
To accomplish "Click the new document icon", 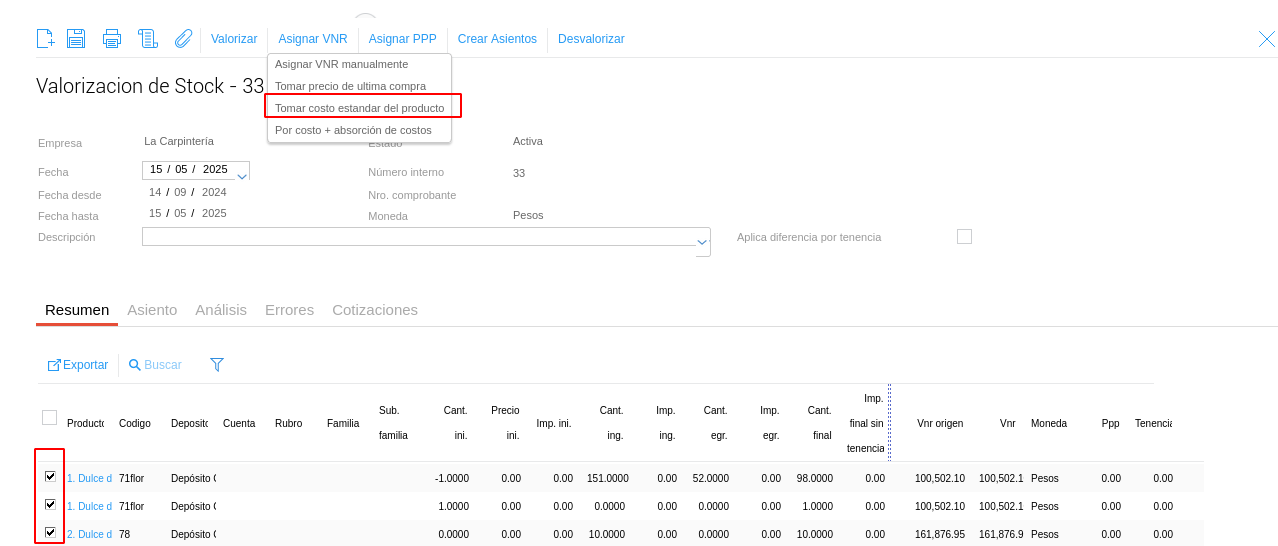I will [x=45, y=39].
